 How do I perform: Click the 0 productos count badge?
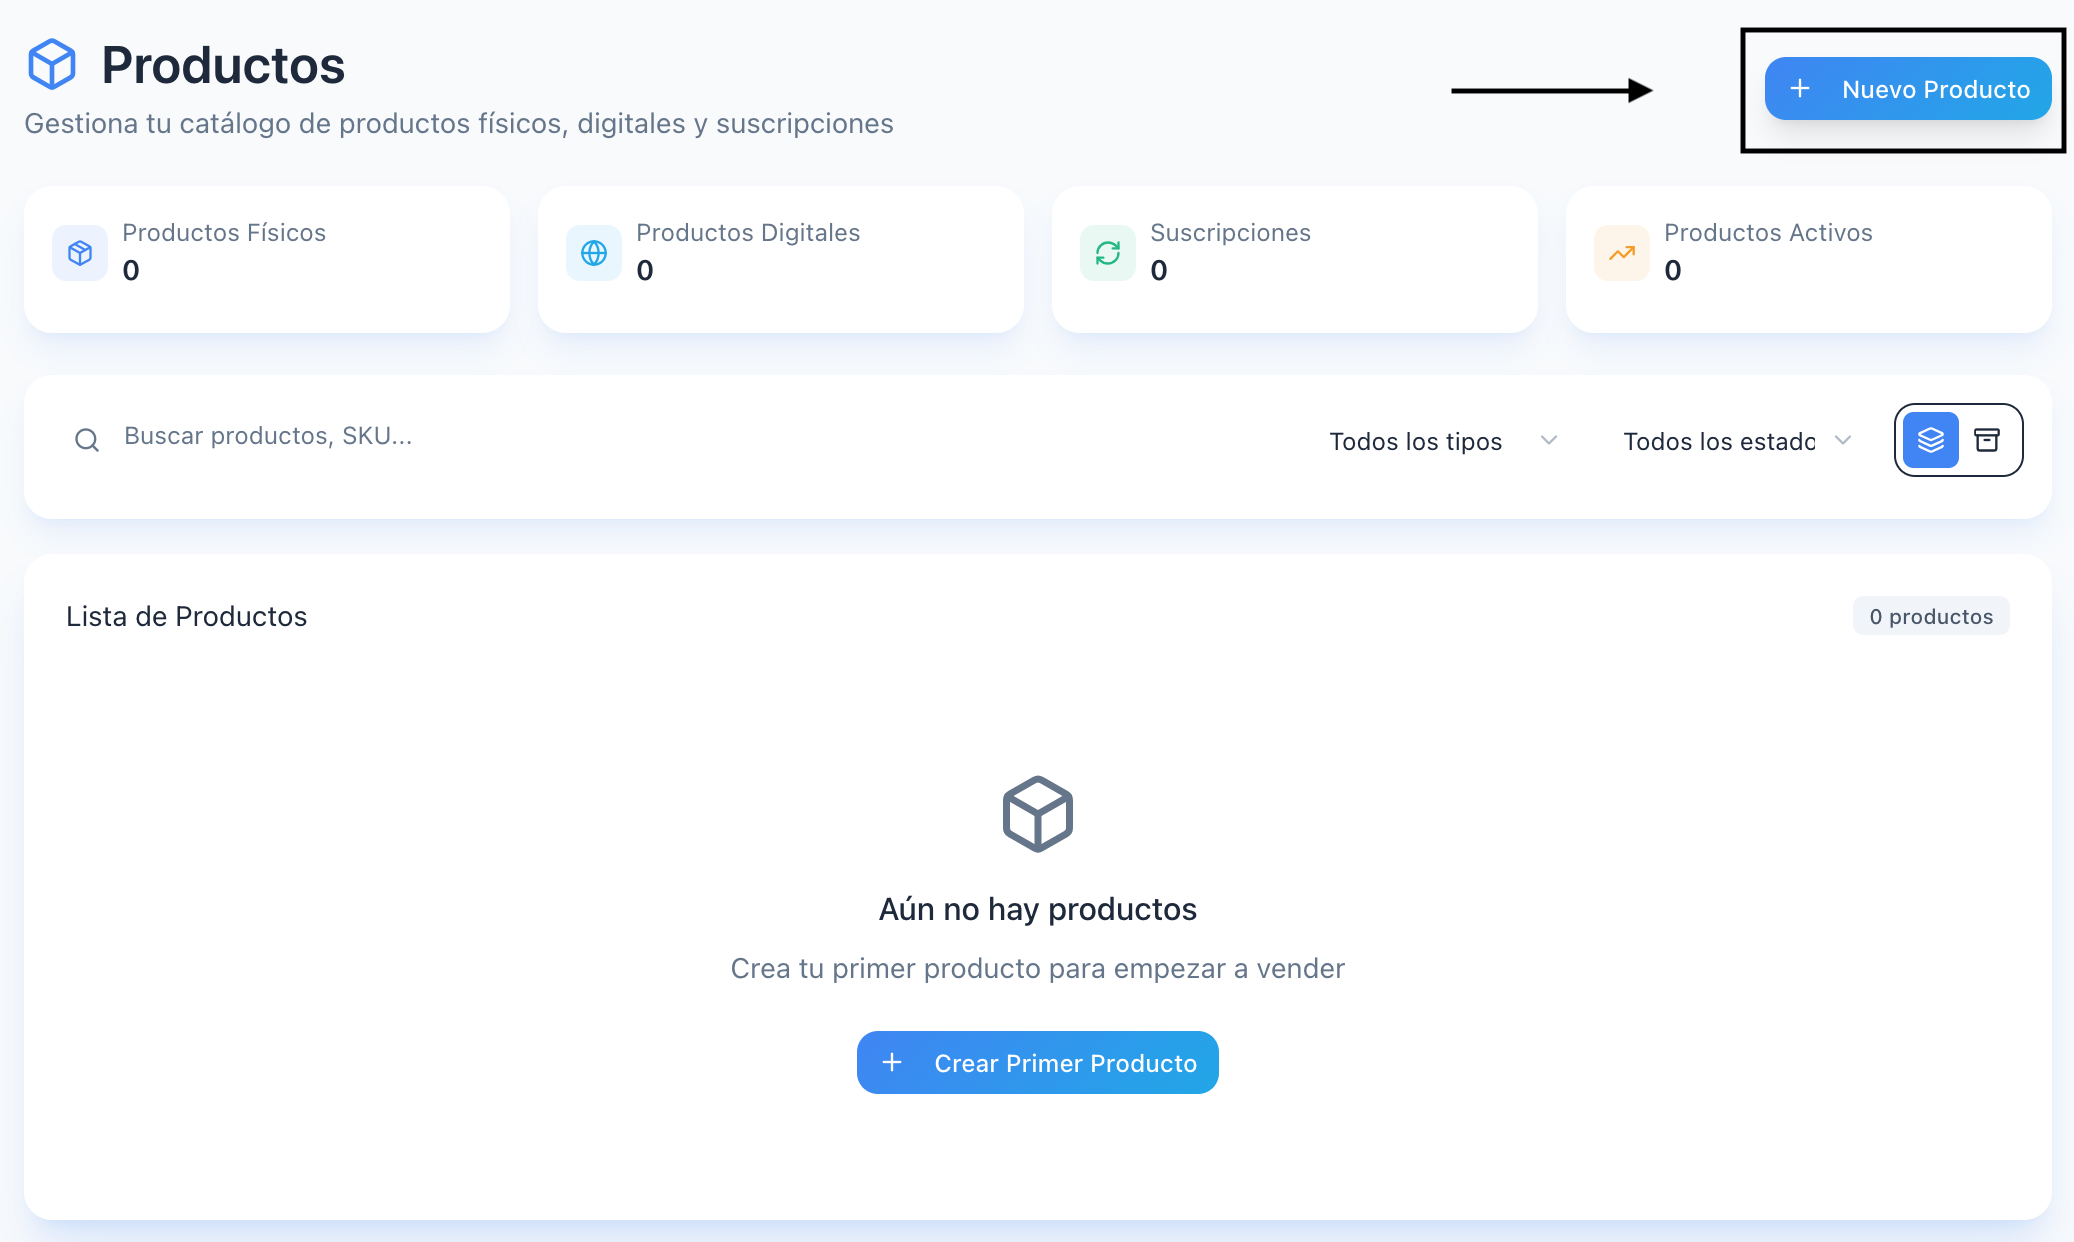coord(1930,616)
